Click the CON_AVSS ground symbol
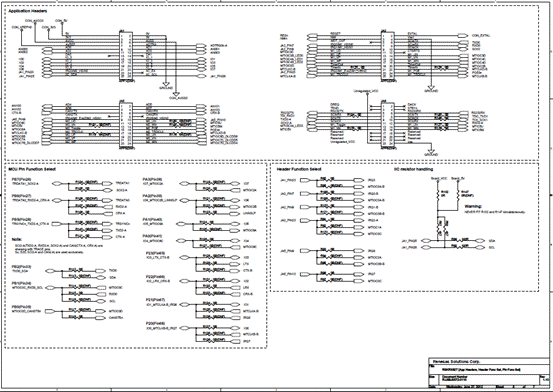This screenshot has height=392, width=553. 178,96
